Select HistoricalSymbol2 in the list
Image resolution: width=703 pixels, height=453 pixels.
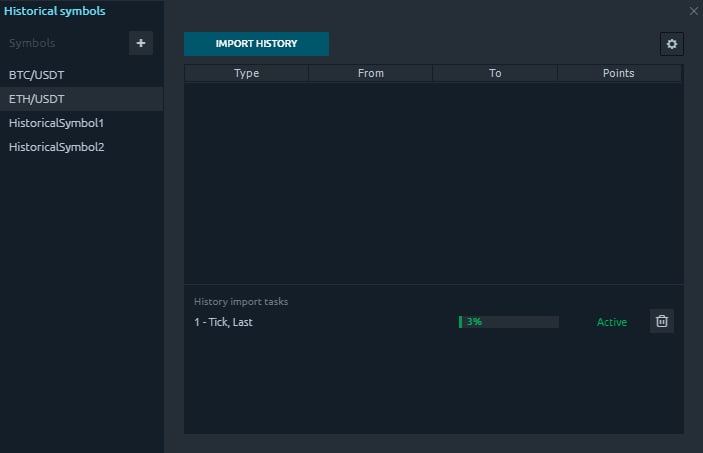(x=82, y=147)
